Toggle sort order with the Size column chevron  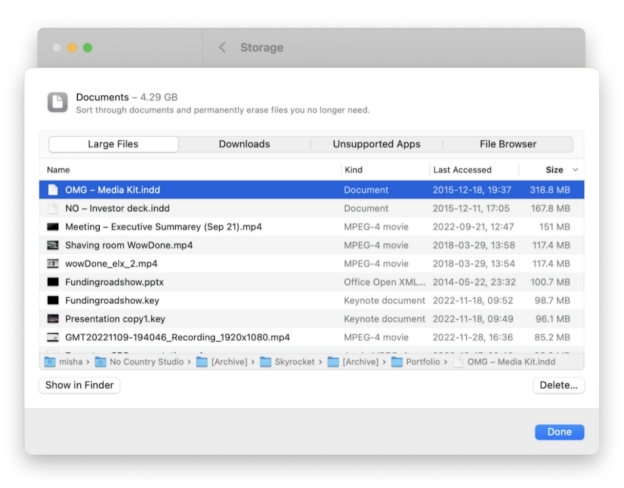coord(575,170)
